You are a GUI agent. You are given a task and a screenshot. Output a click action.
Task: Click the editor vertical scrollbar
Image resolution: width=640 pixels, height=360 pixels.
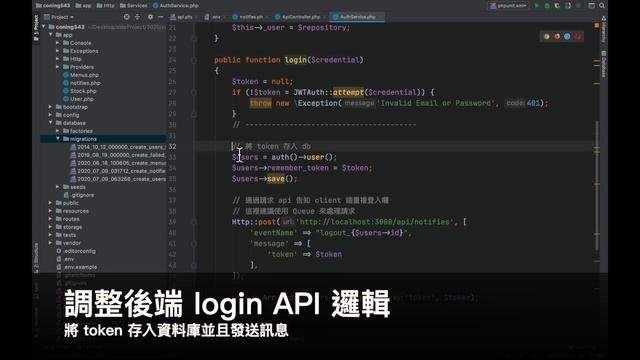597,186
